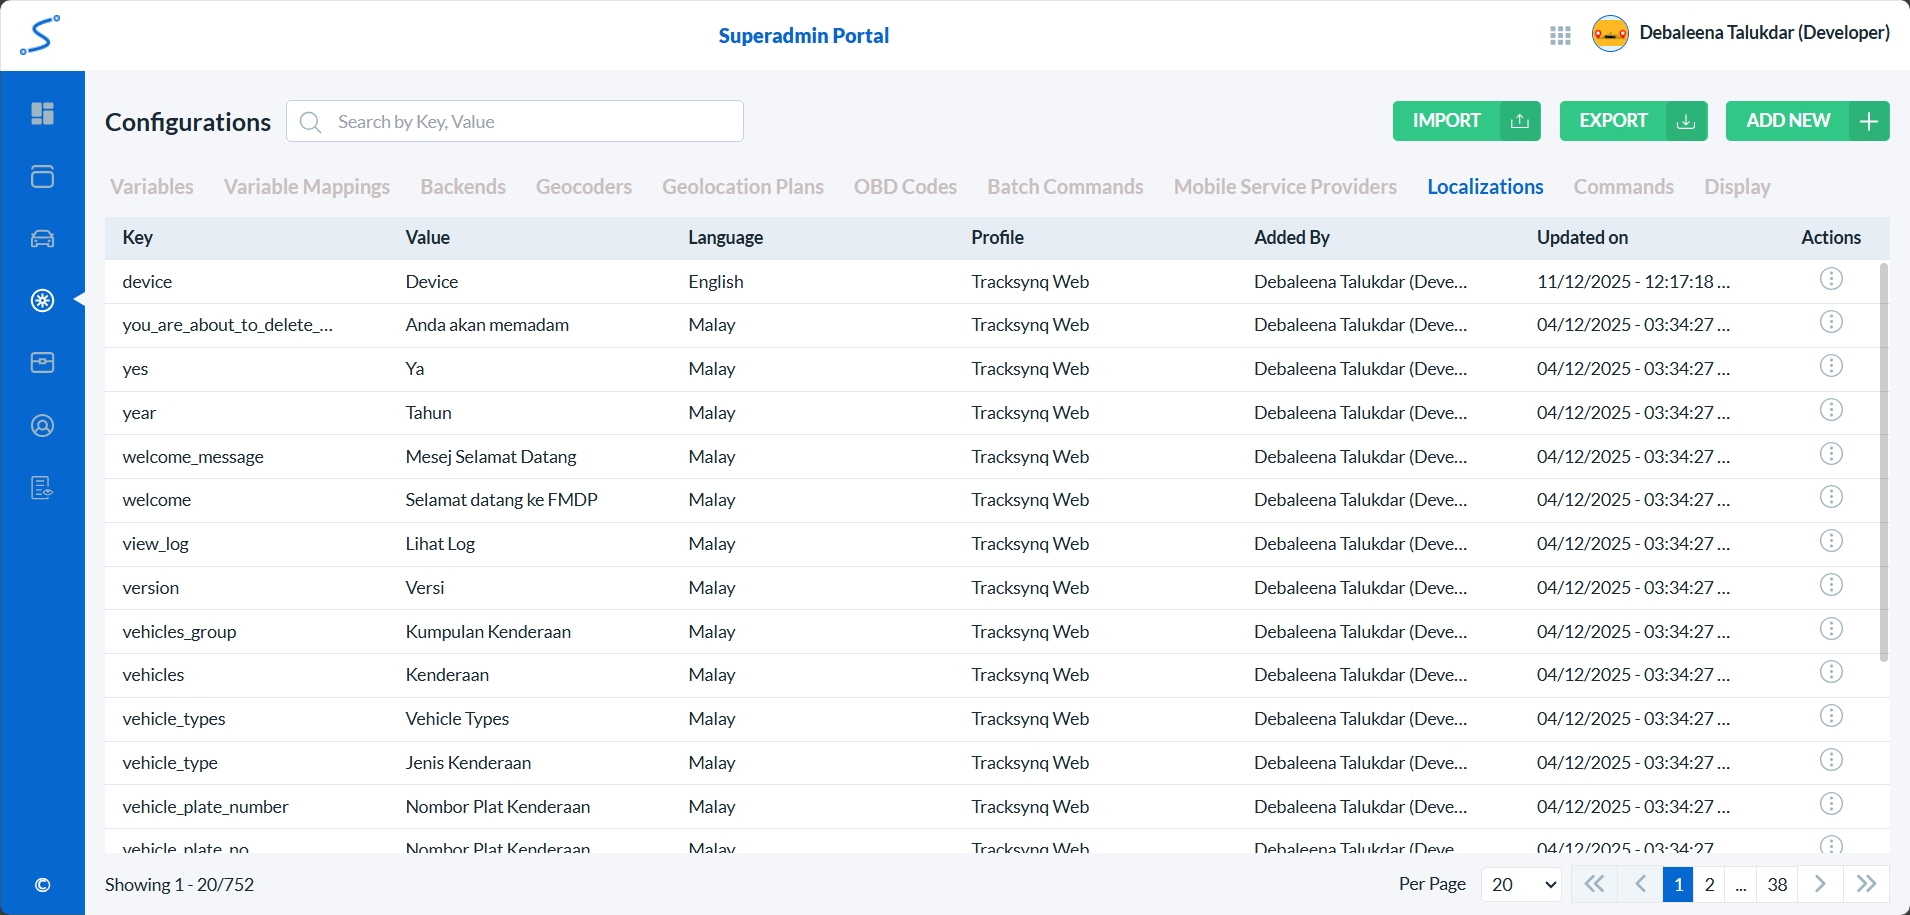
Task: Switch to the Variables tab
Action: (152, 187)
